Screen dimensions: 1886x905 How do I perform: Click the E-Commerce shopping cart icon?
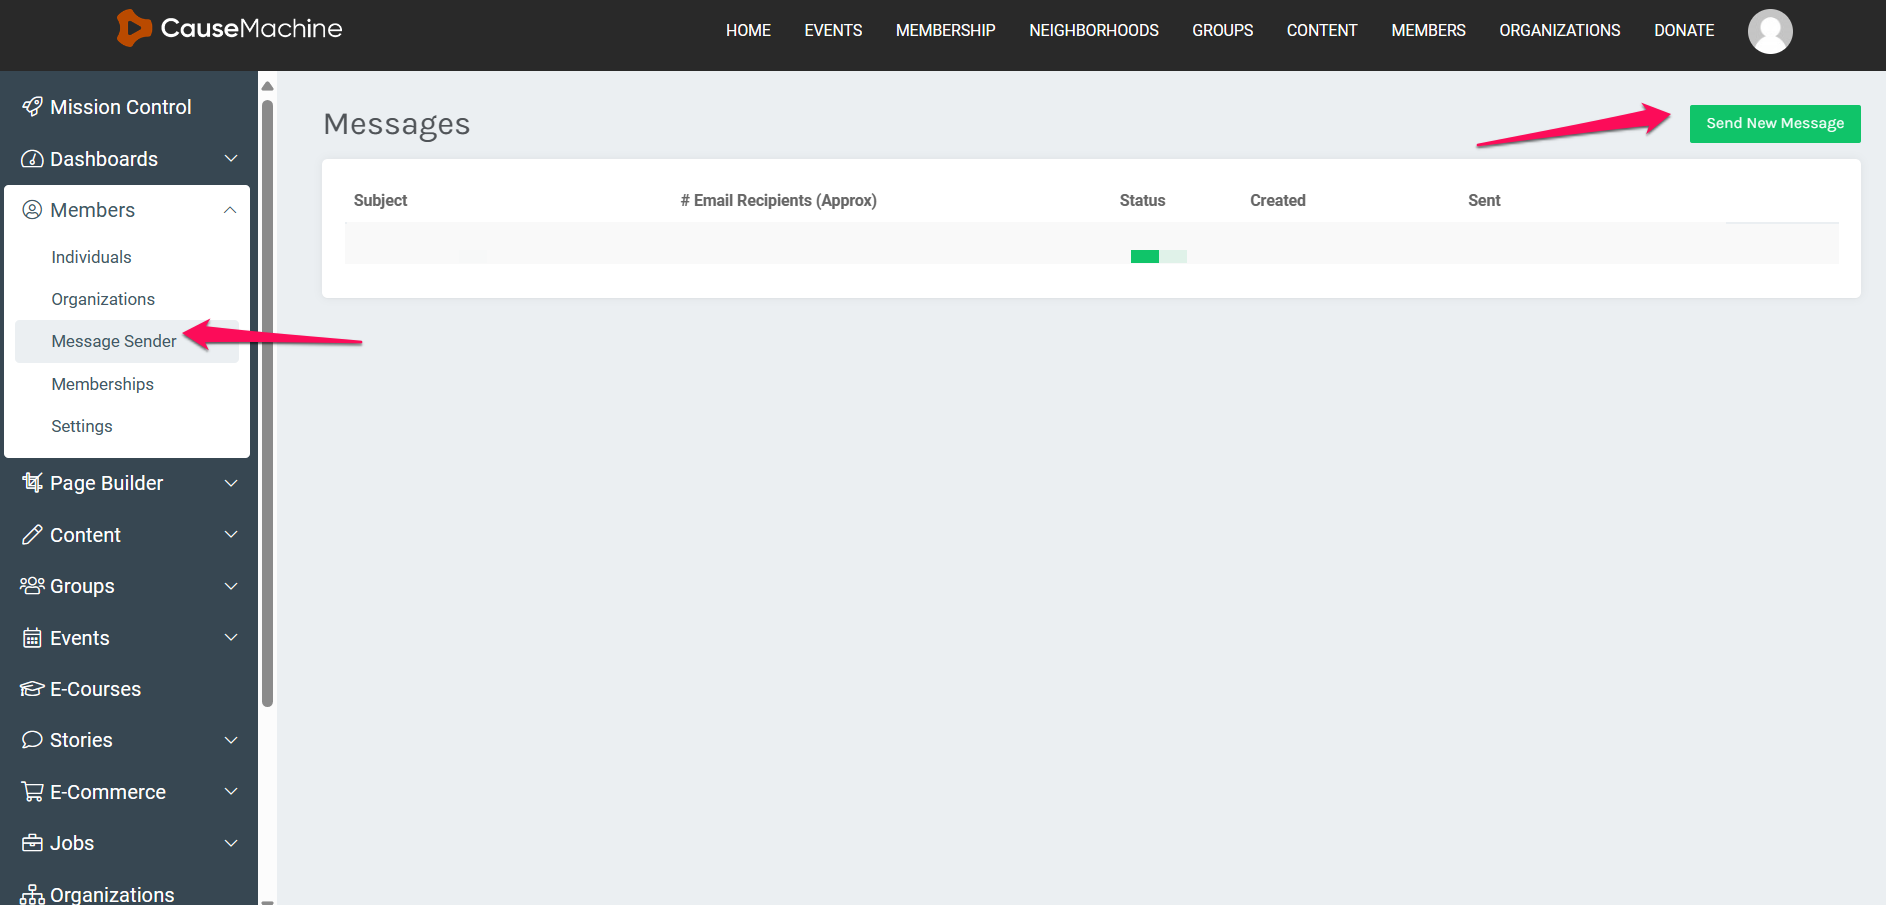(x=32, y=792)
